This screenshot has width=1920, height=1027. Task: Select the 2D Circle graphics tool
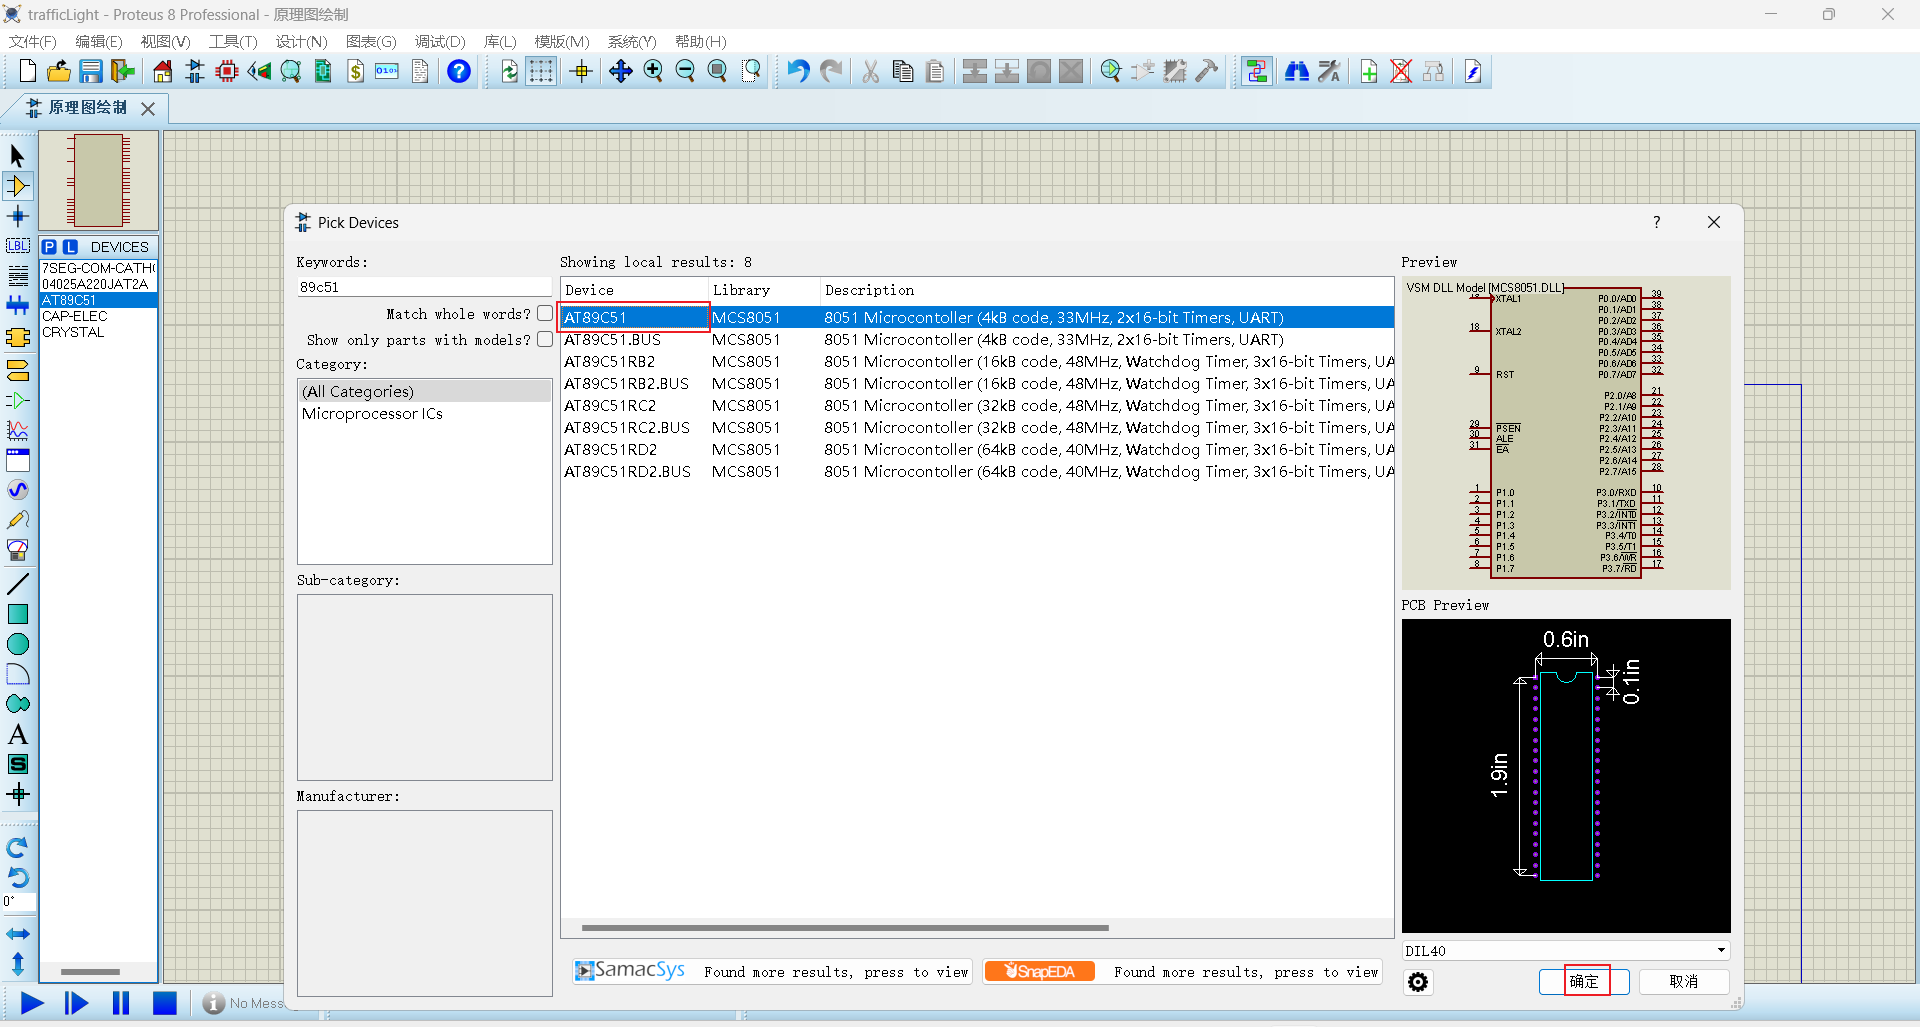(18, 644)
